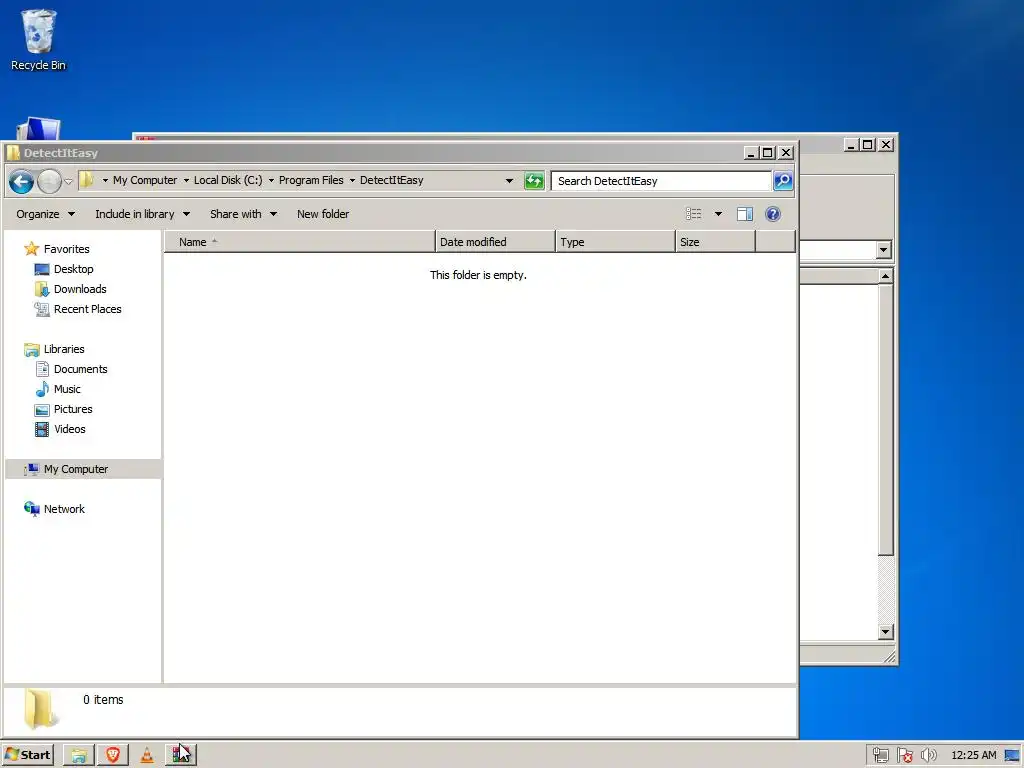Select Libraries in navigation pane
The height and width of the screenshot is (768, 1024).
63,349
